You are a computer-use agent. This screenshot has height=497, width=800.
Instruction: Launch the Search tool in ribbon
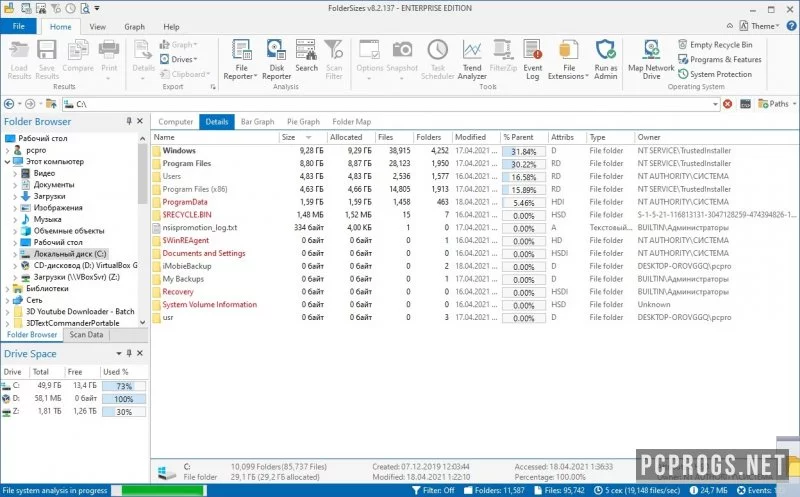[x=306, y=56]
